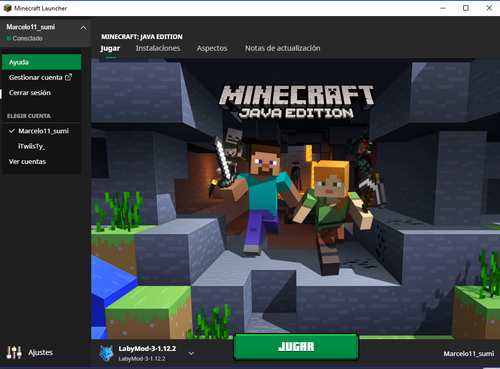This screenshot has height=369, width=500.
Task: Open Gestionar cuenta external link
Action: pos(41,77)
